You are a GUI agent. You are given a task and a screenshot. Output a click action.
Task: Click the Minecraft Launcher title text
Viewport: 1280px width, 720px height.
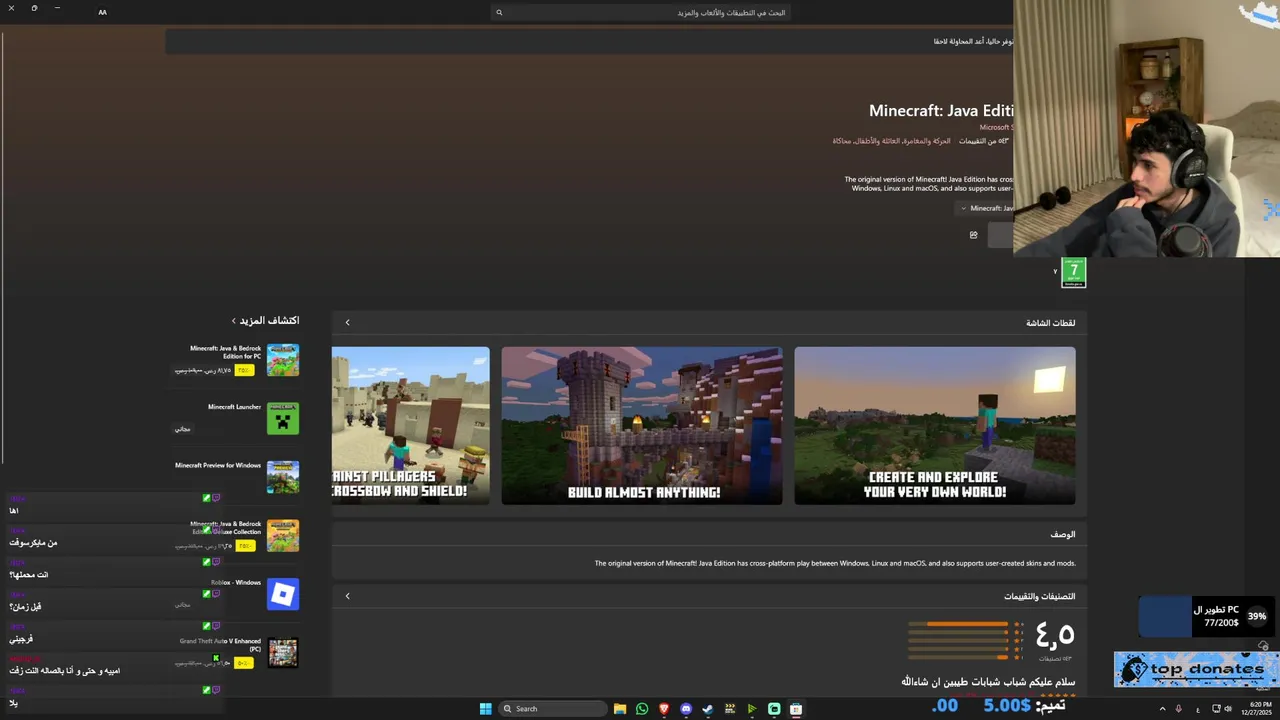pyautogui.click(x=234, y=407)
